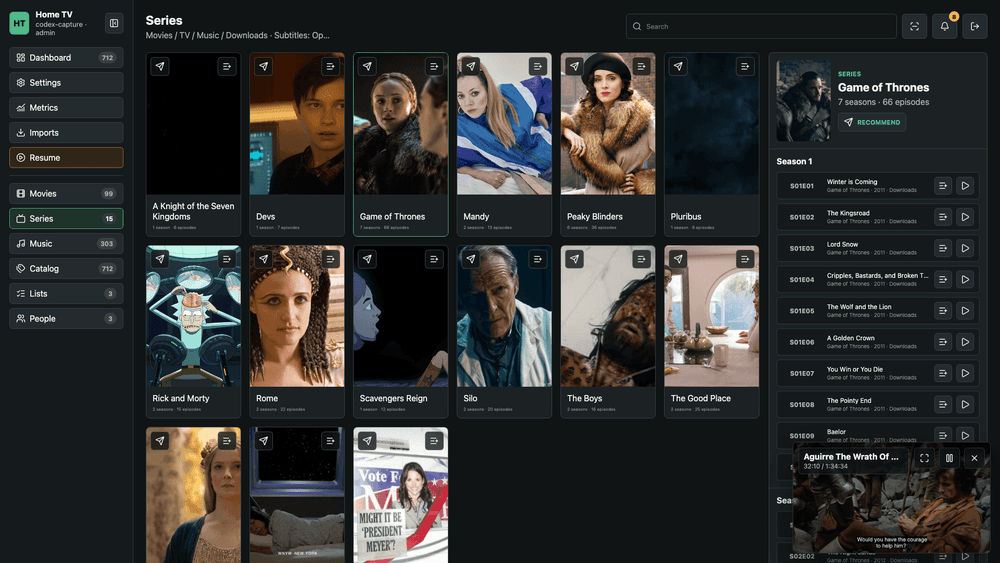Add Lord Snow episode to queue
Viewport: 1000px width, 563px height.
coord(943,248)
